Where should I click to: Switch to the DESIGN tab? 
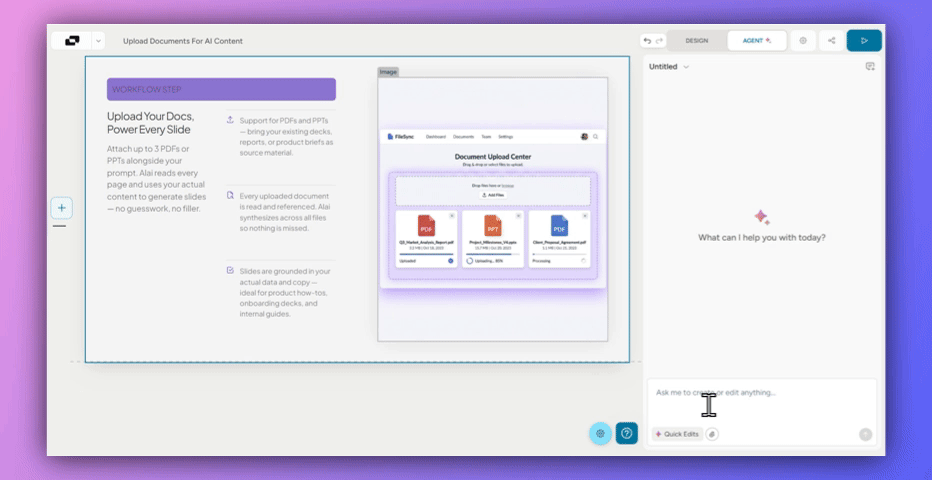(x=697, y=41)
